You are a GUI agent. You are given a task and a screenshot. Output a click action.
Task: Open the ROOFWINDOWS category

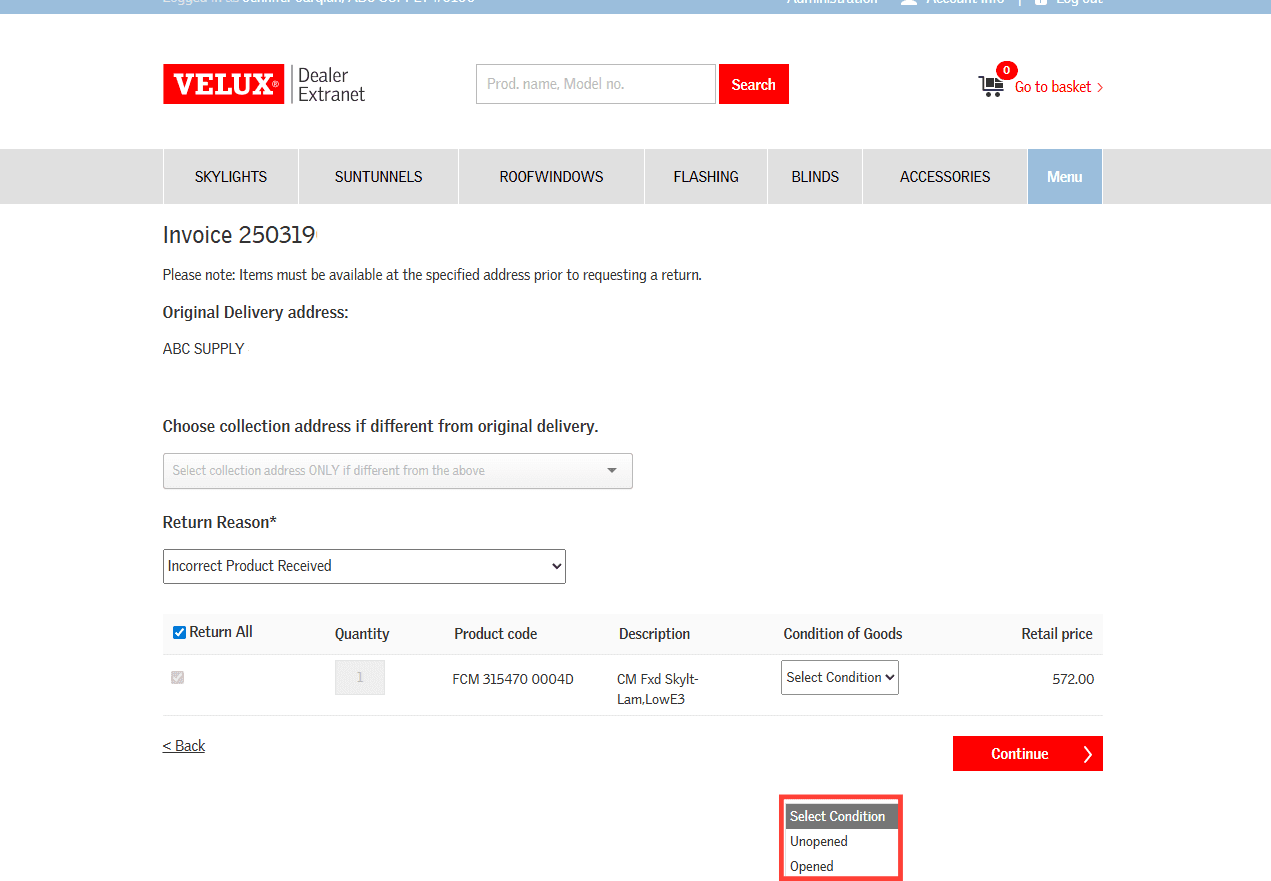552,177
